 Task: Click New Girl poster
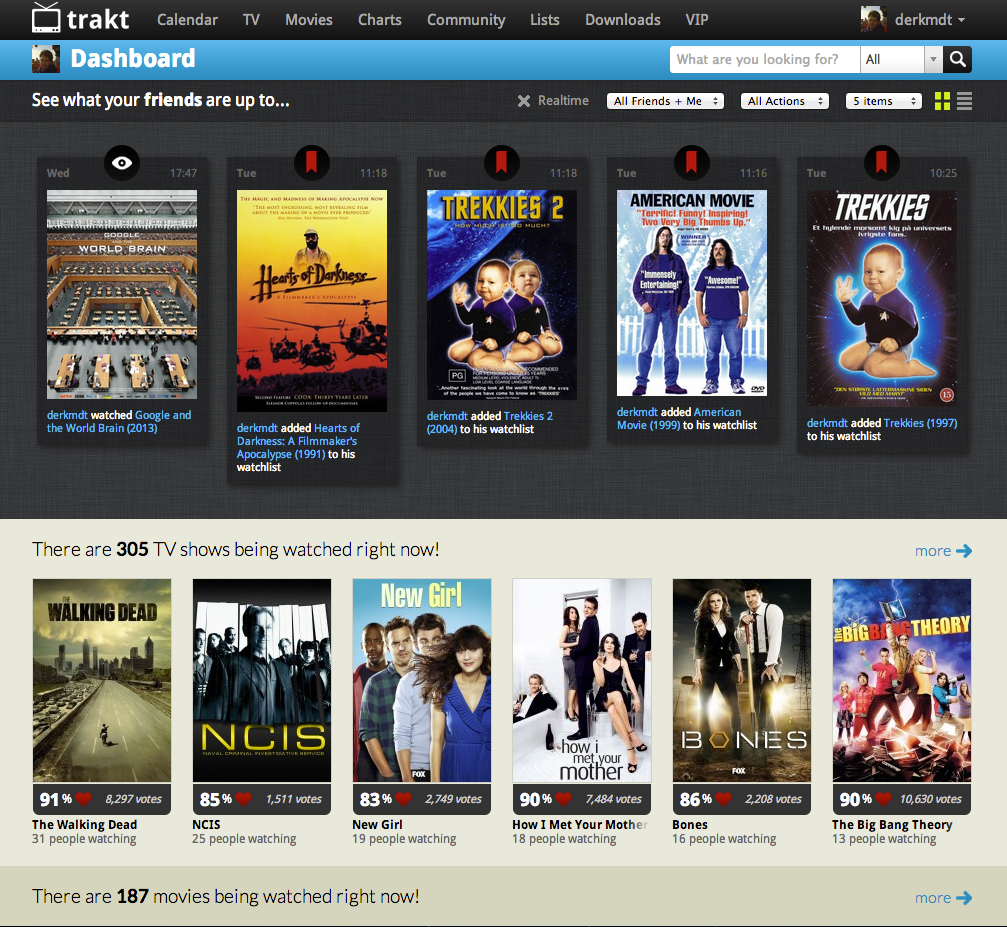(x=422, y=680)
